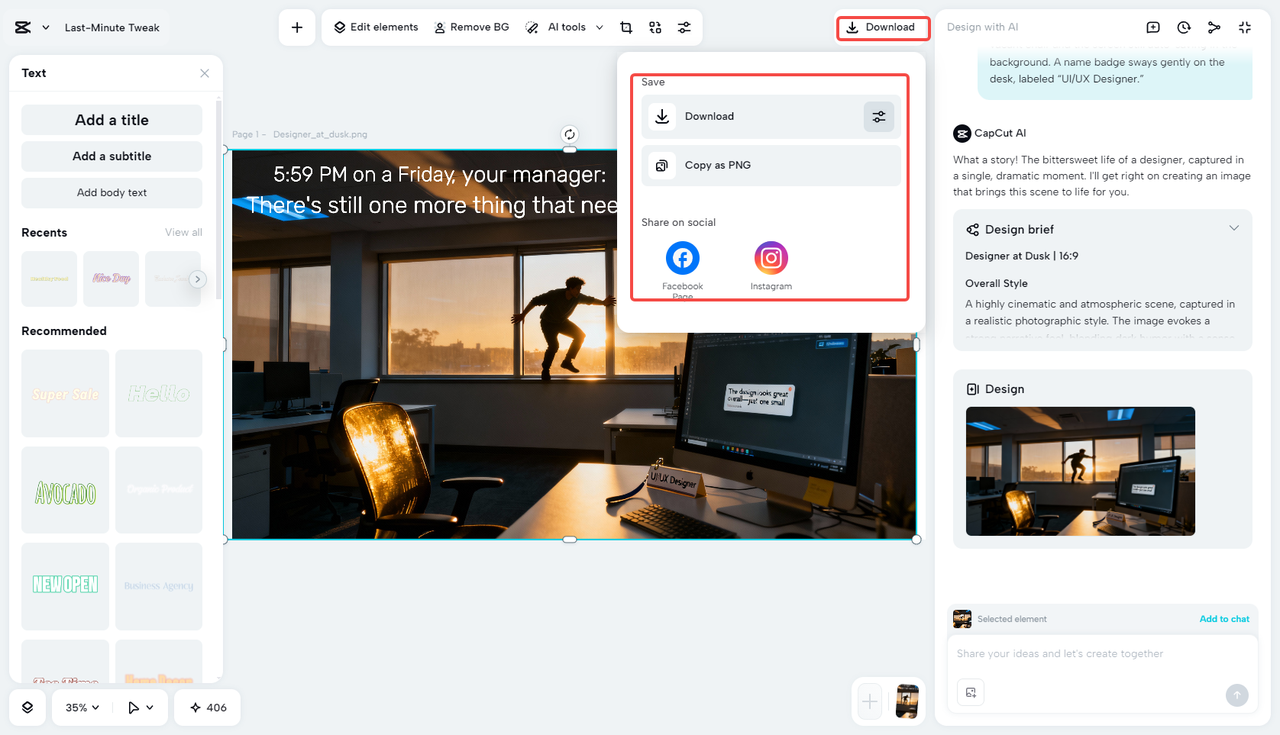
Task: Apply the NEW OPEN text preset
Action: pos(65,586)
